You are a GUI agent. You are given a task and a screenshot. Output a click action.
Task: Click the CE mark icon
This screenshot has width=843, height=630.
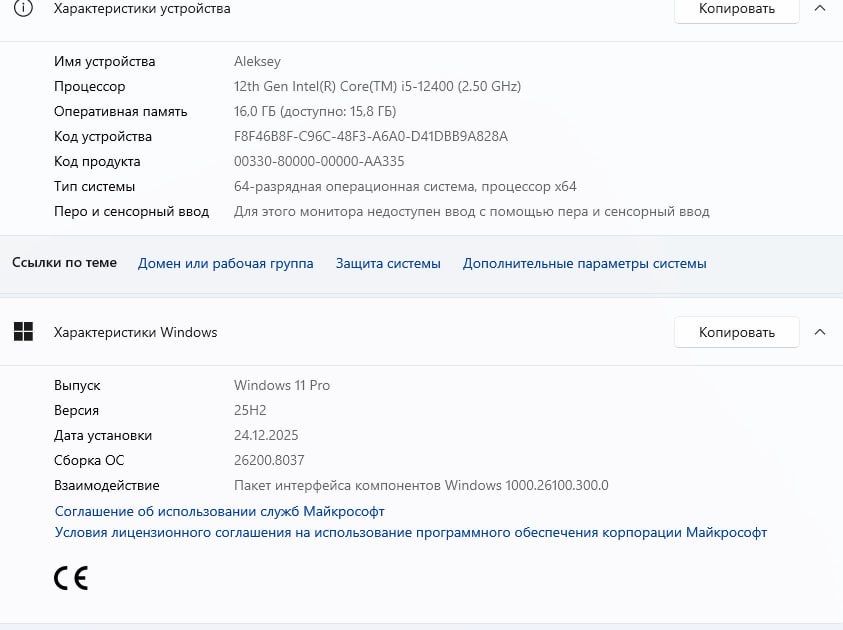[x=71, y=578]
